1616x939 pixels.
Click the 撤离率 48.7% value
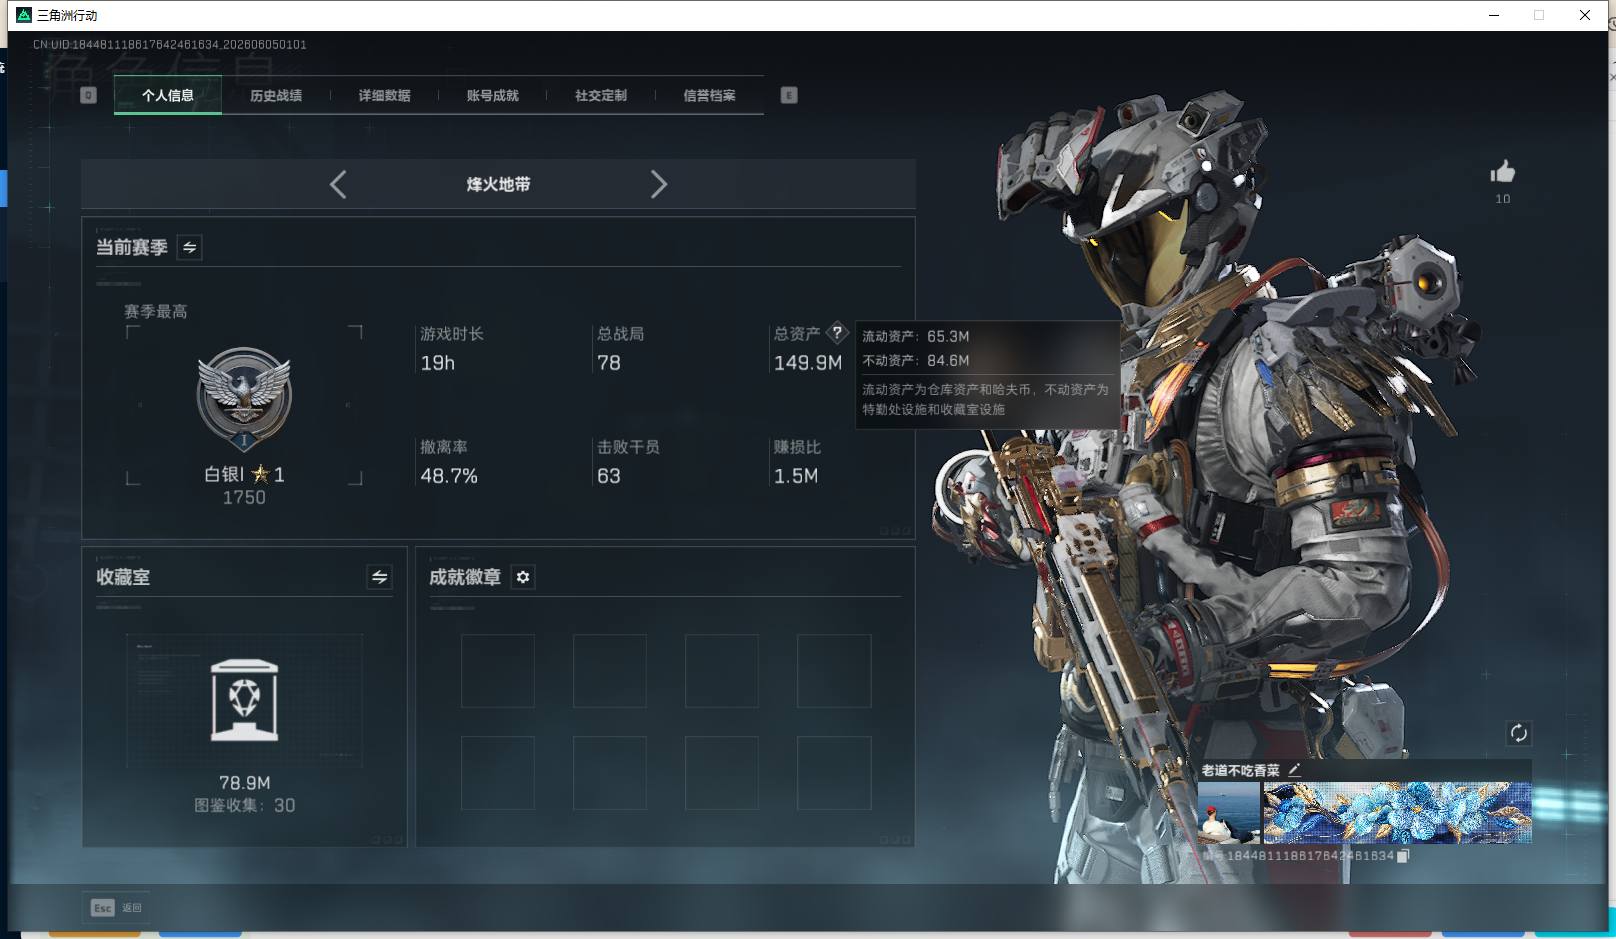coord(449,476)
